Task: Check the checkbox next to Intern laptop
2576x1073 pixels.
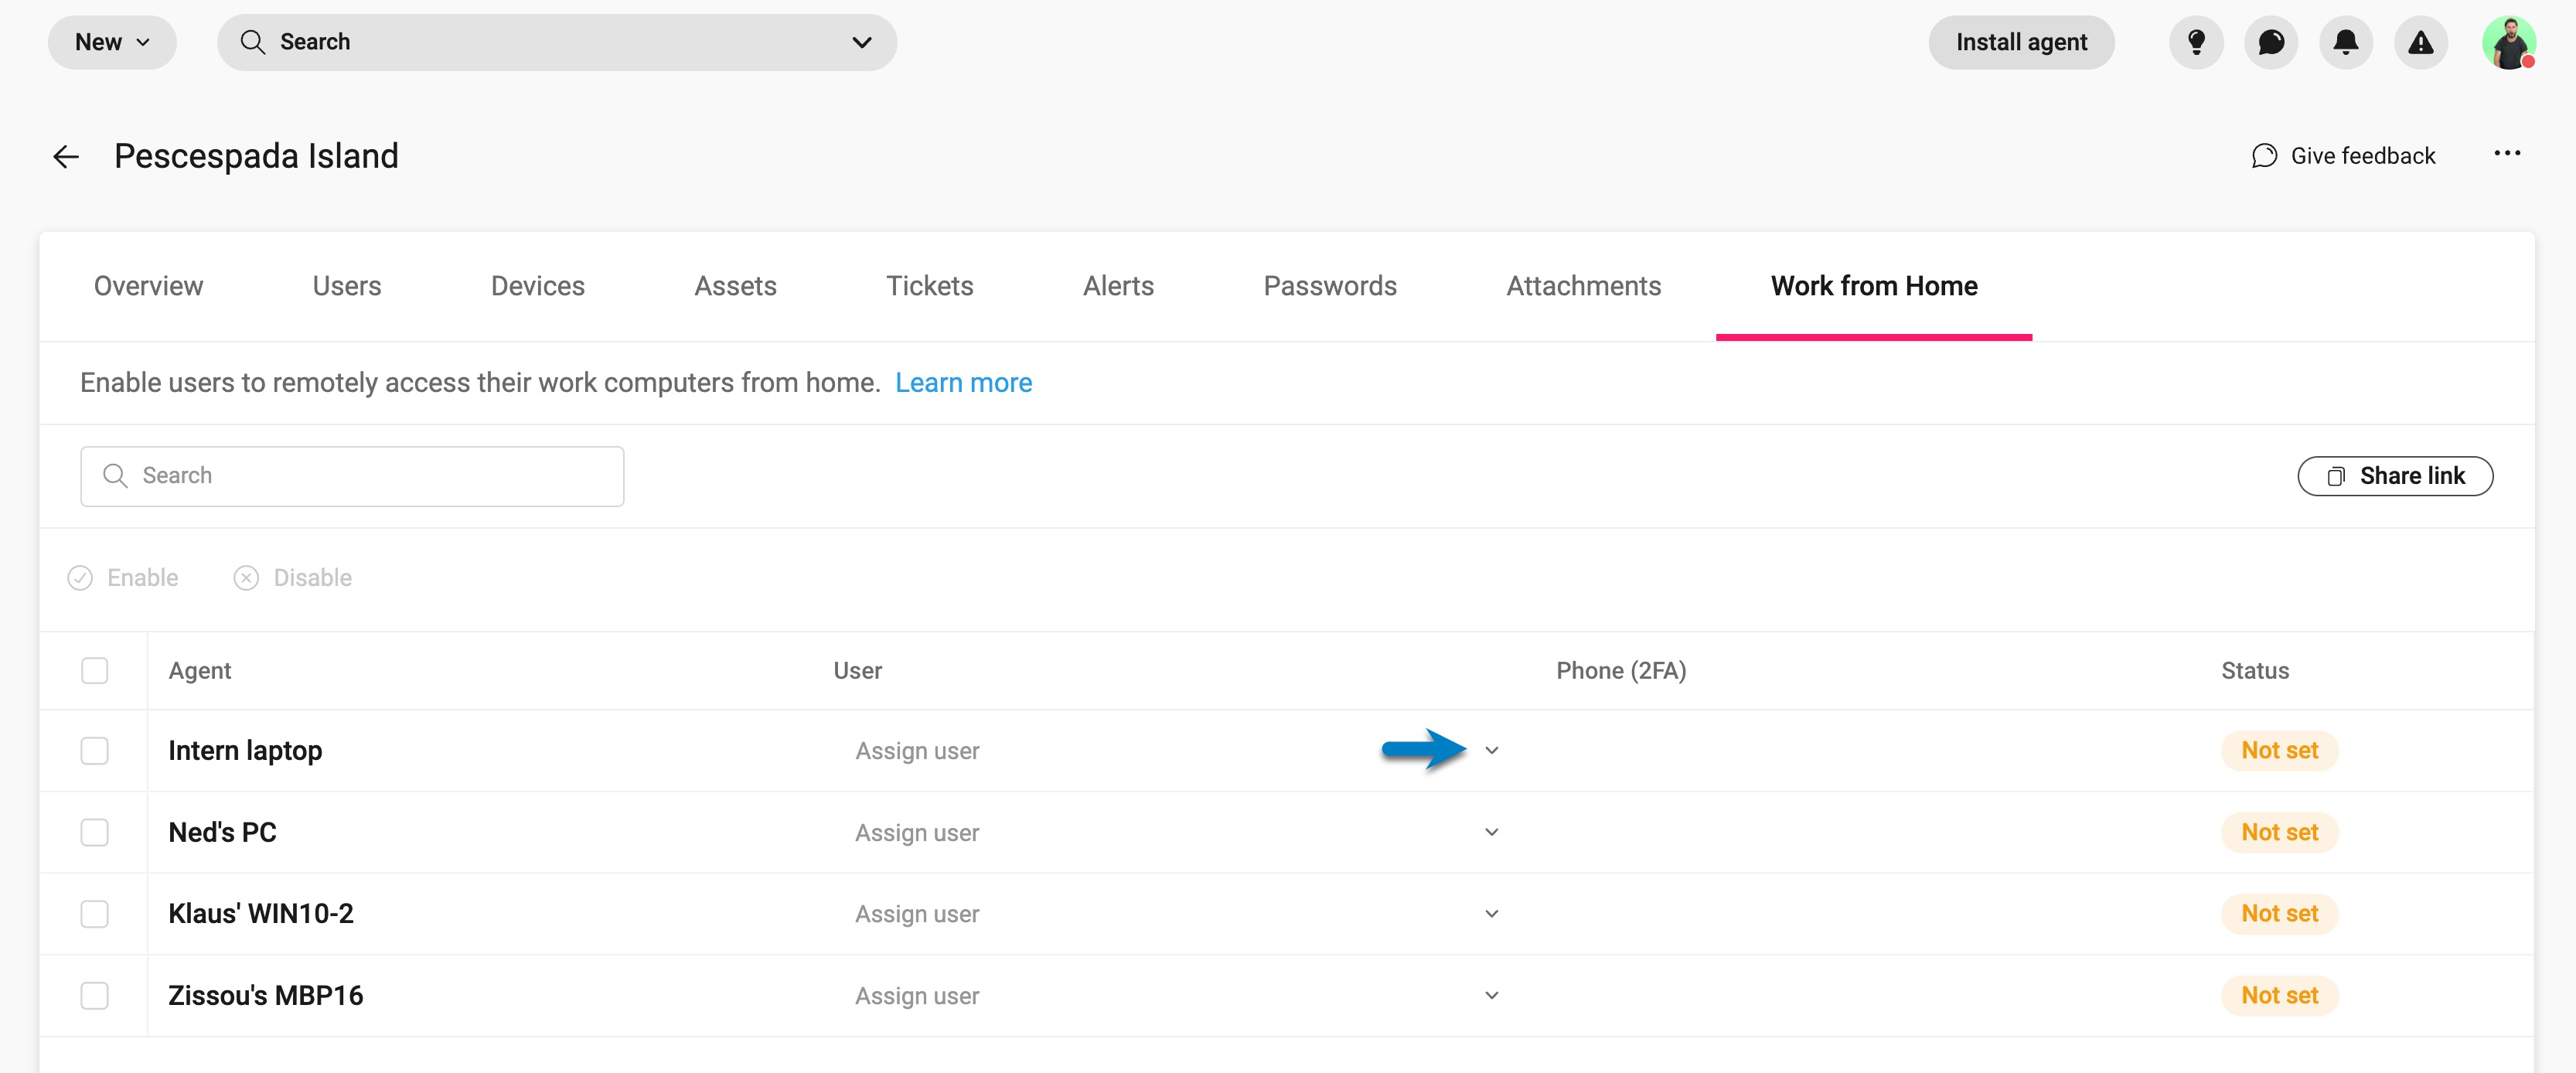Action: point(94,749)
